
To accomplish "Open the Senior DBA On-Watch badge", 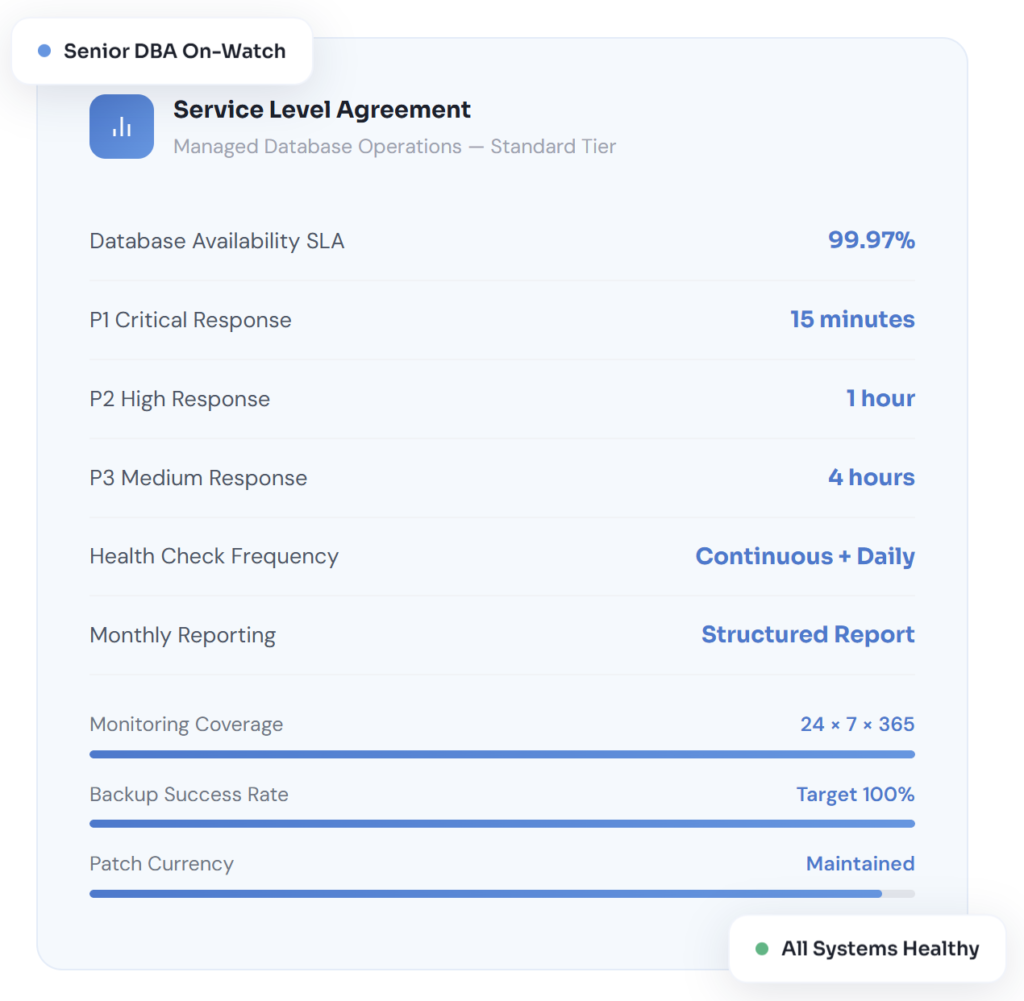I will tap(163, 51).
